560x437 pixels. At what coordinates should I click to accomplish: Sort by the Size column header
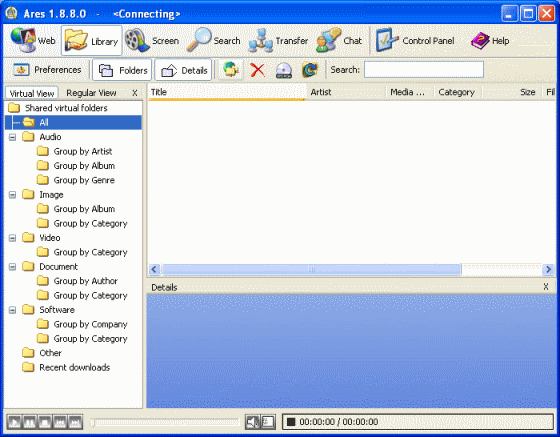pyautogui.click(x=512, y=92)
